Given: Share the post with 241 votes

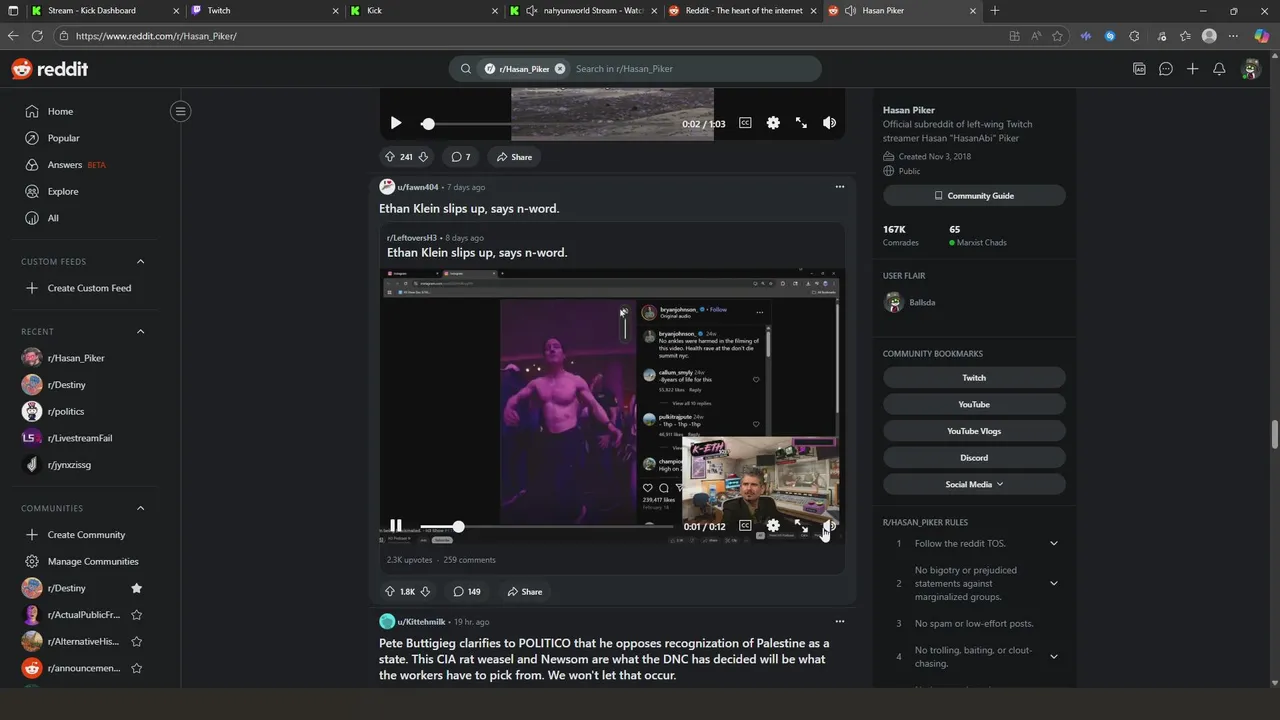Looking at the screenshot, I should pos(515,157).
